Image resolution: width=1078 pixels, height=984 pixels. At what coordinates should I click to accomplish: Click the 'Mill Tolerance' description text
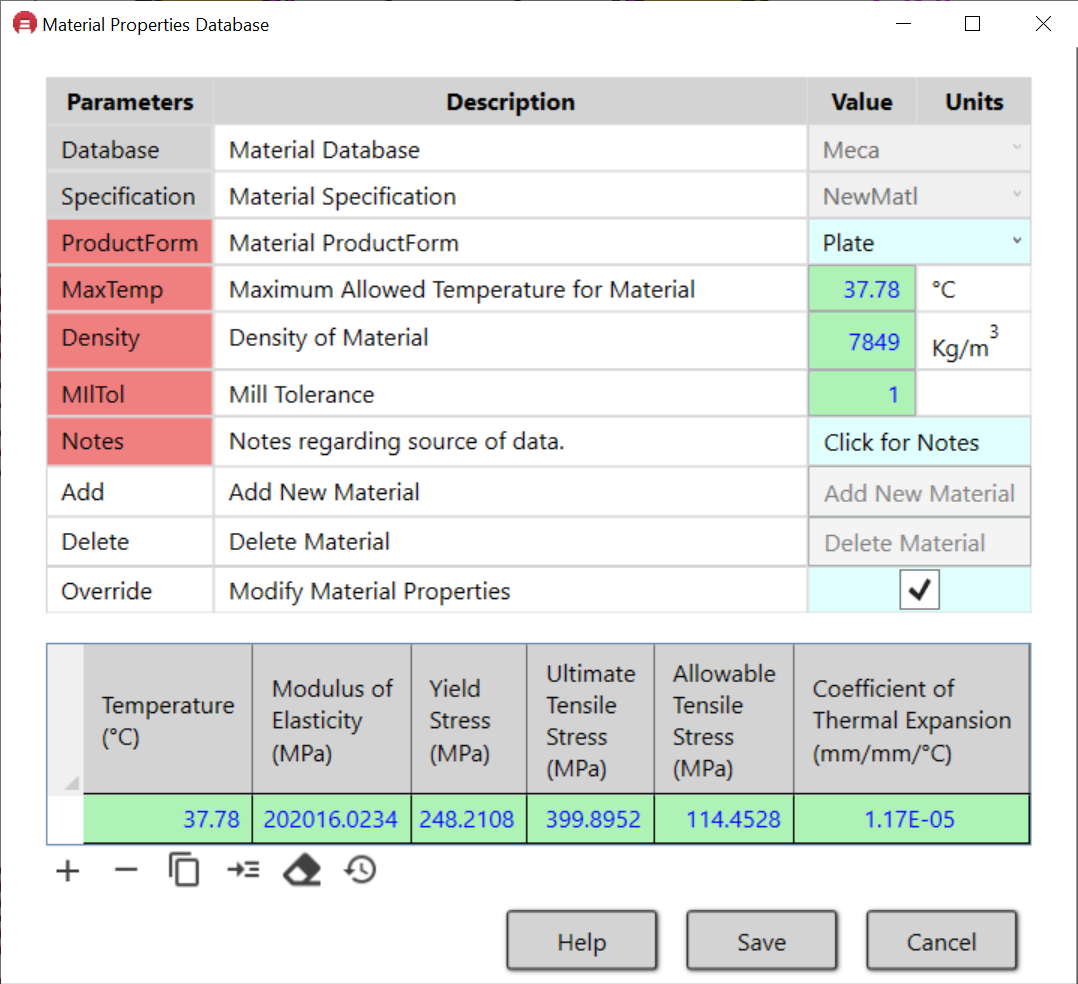point(302,394)
